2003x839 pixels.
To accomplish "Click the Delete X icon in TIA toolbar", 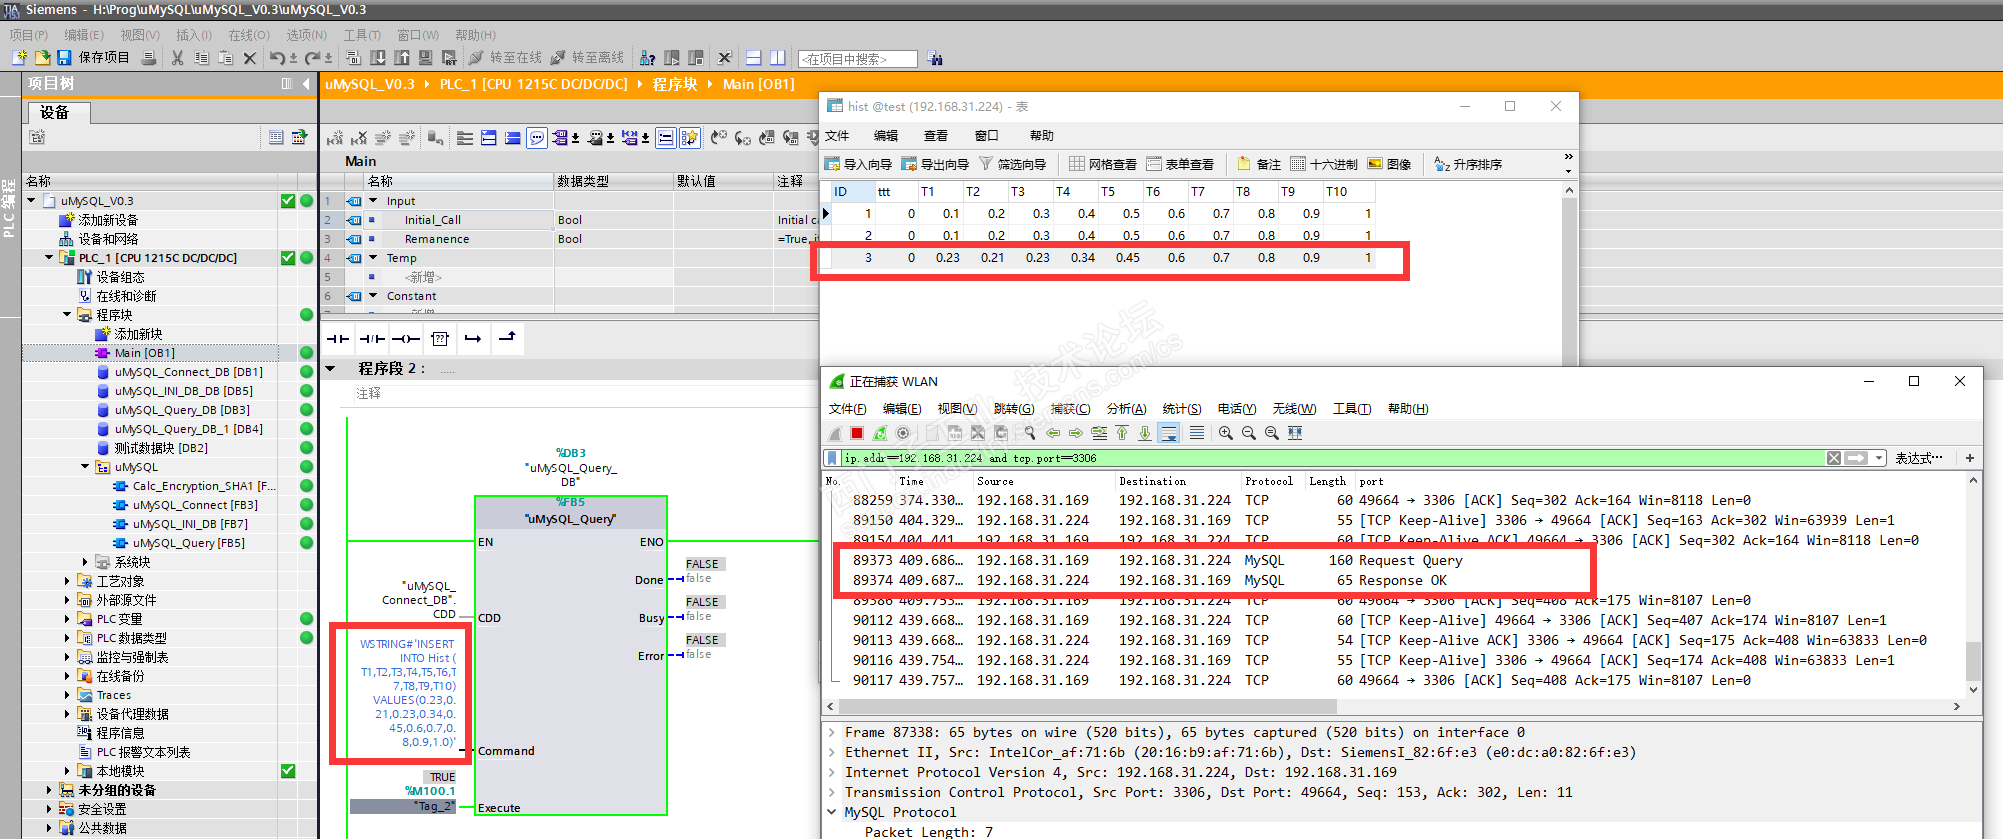I will 249,58.
